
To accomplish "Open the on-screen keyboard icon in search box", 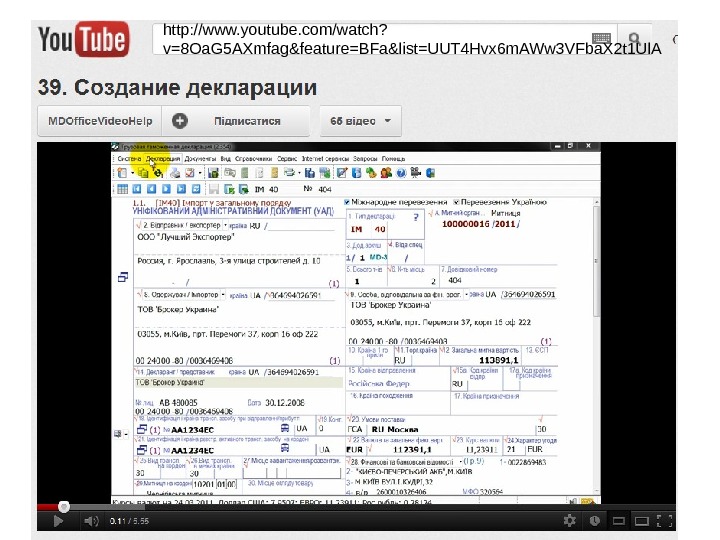I will (601, 38).
